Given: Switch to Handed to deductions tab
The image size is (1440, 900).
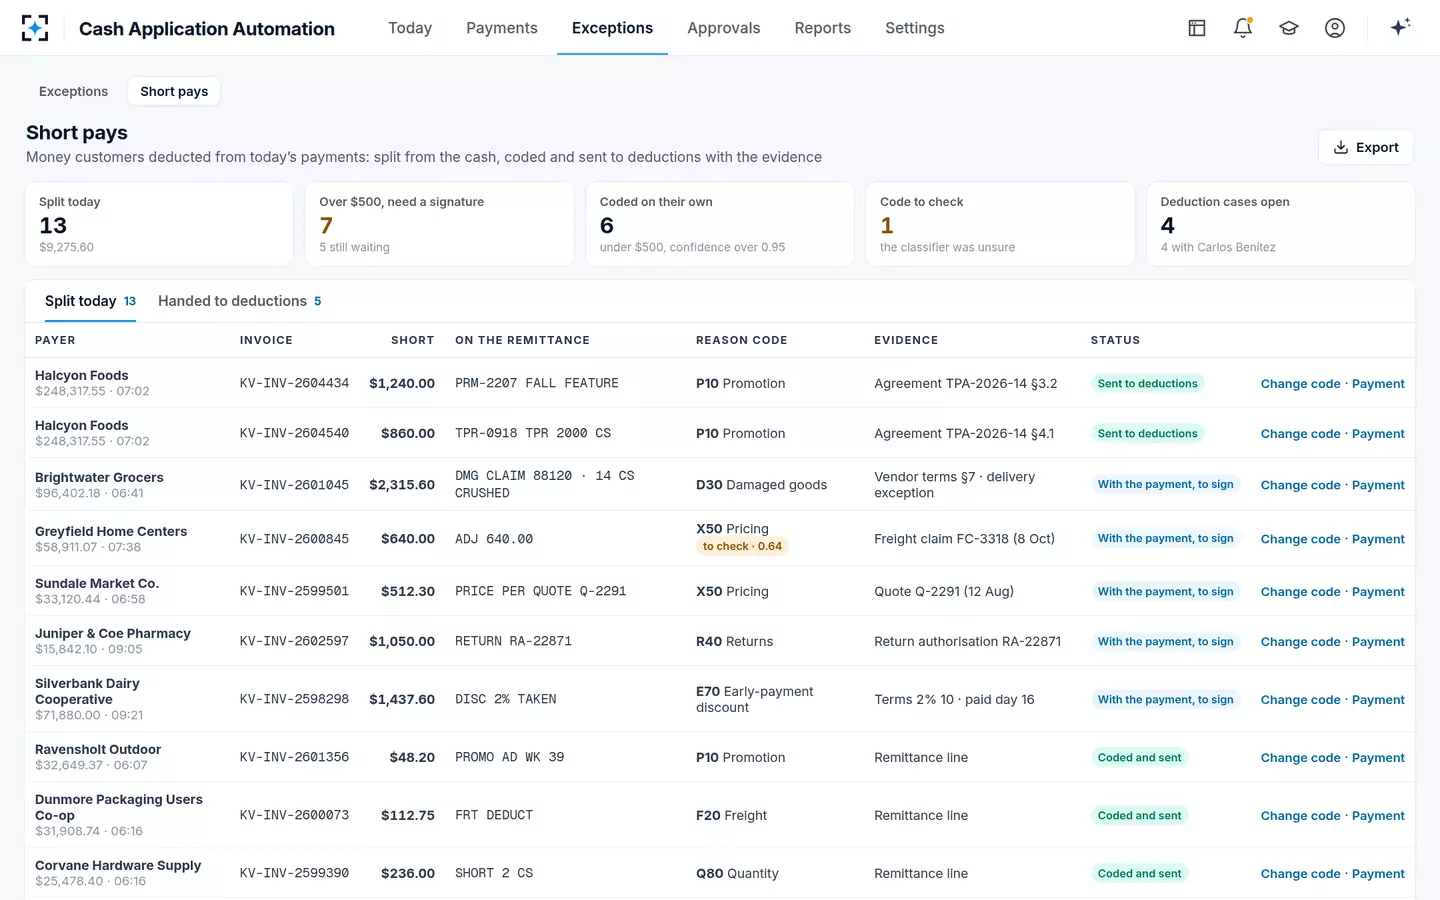Looking at the screenshot, I should (240, 301).
